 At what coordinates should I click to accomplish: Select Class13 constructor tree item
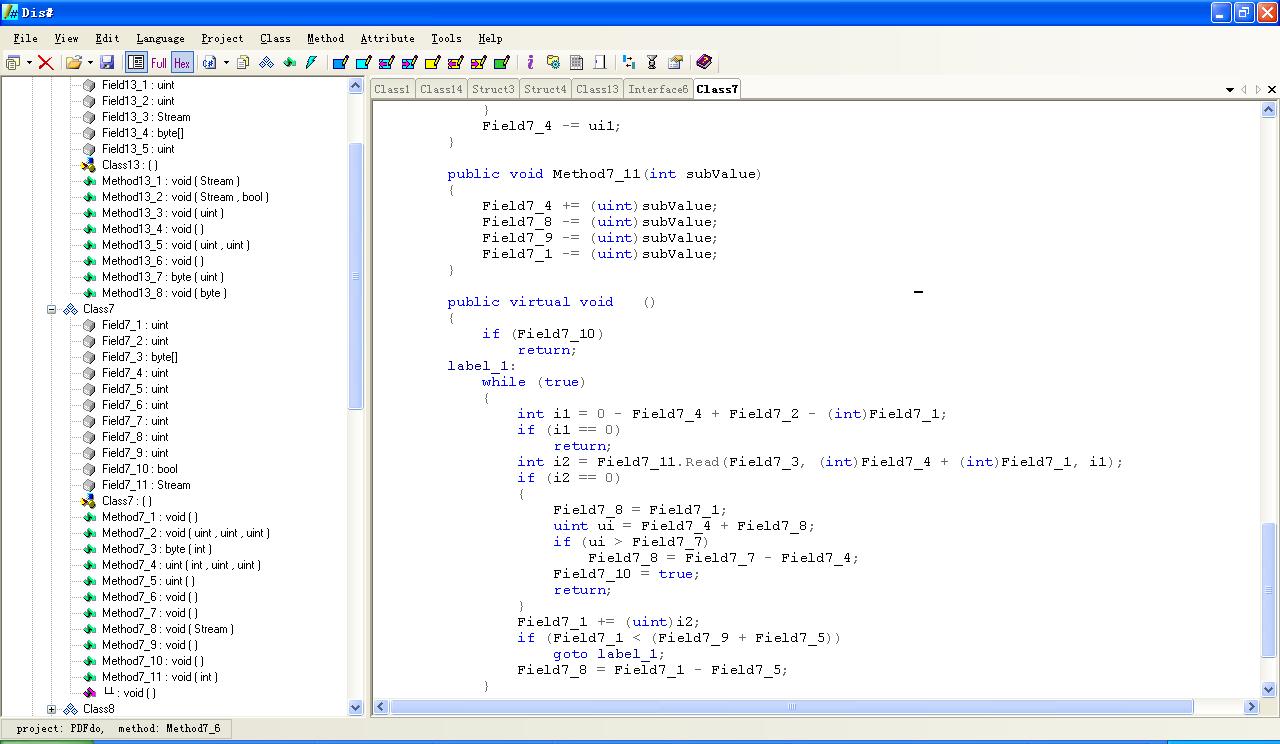click(x=129, y=165)
